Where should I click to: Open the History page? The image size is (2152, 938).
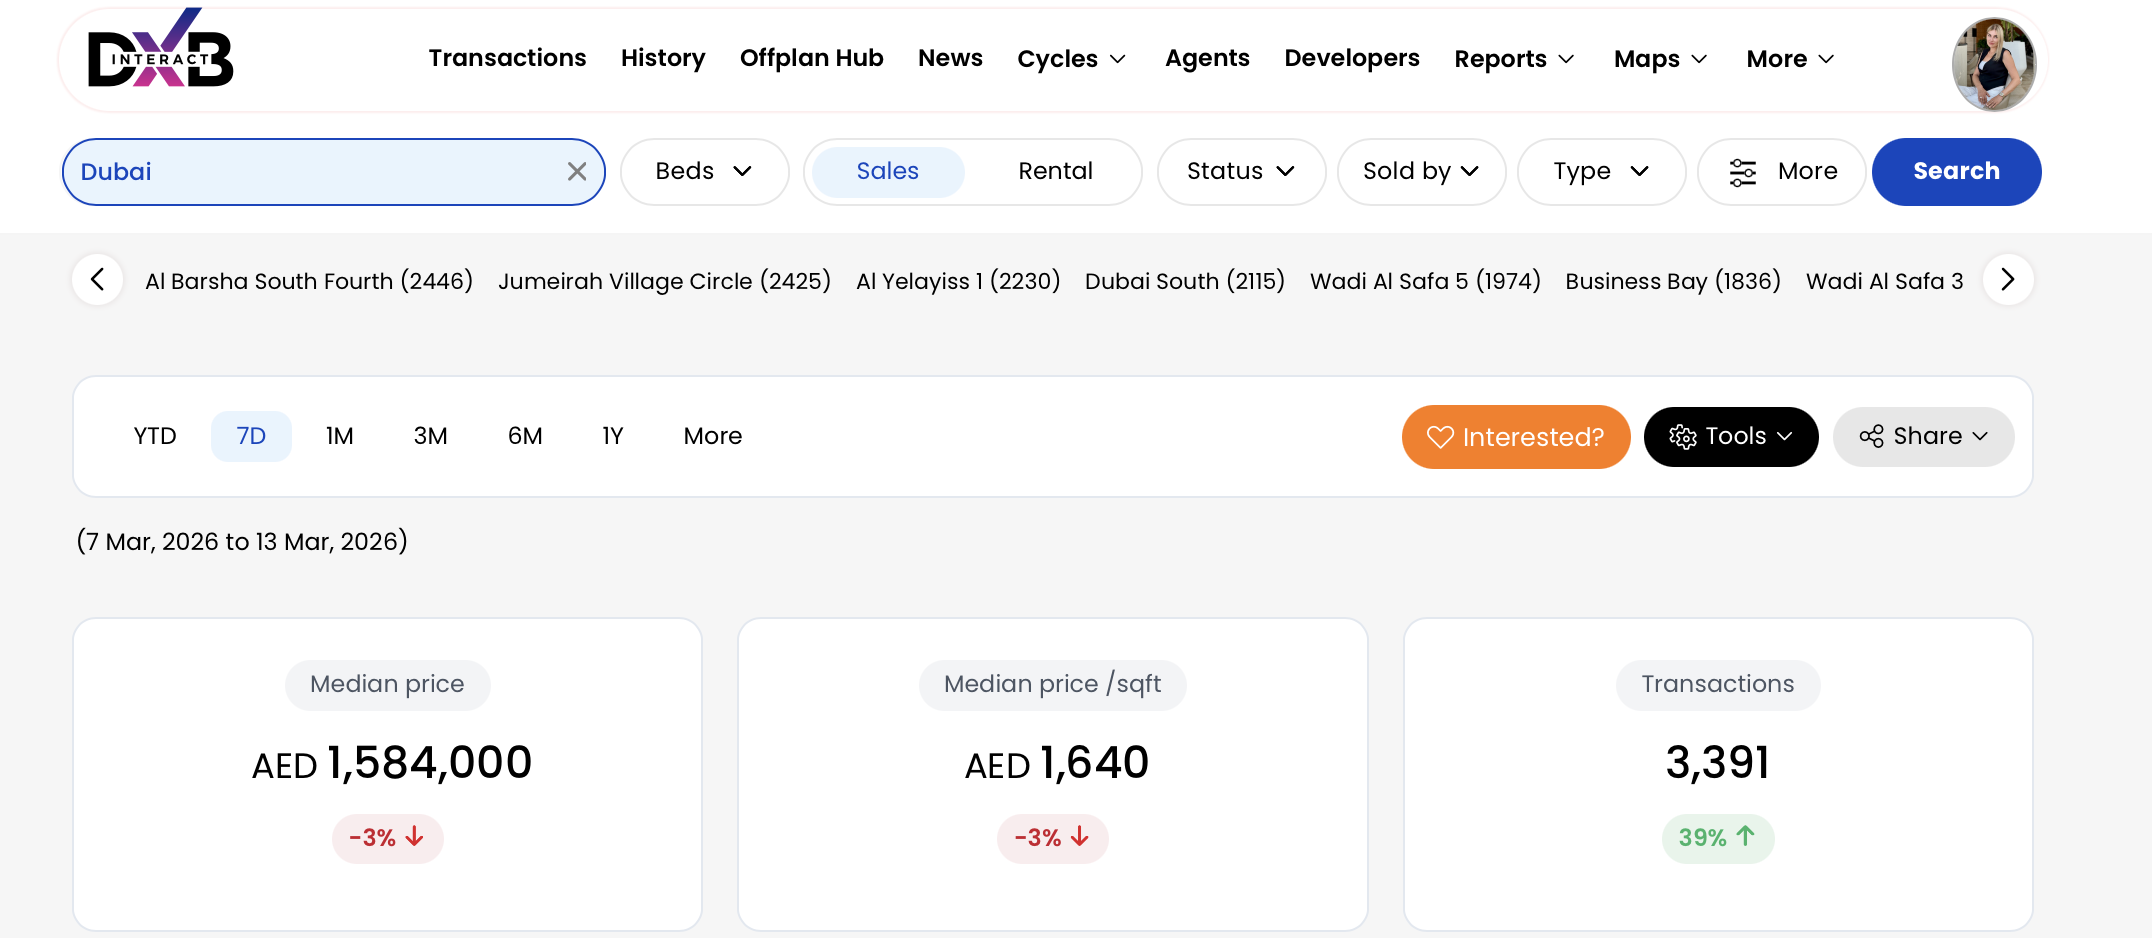pos(663,58)
